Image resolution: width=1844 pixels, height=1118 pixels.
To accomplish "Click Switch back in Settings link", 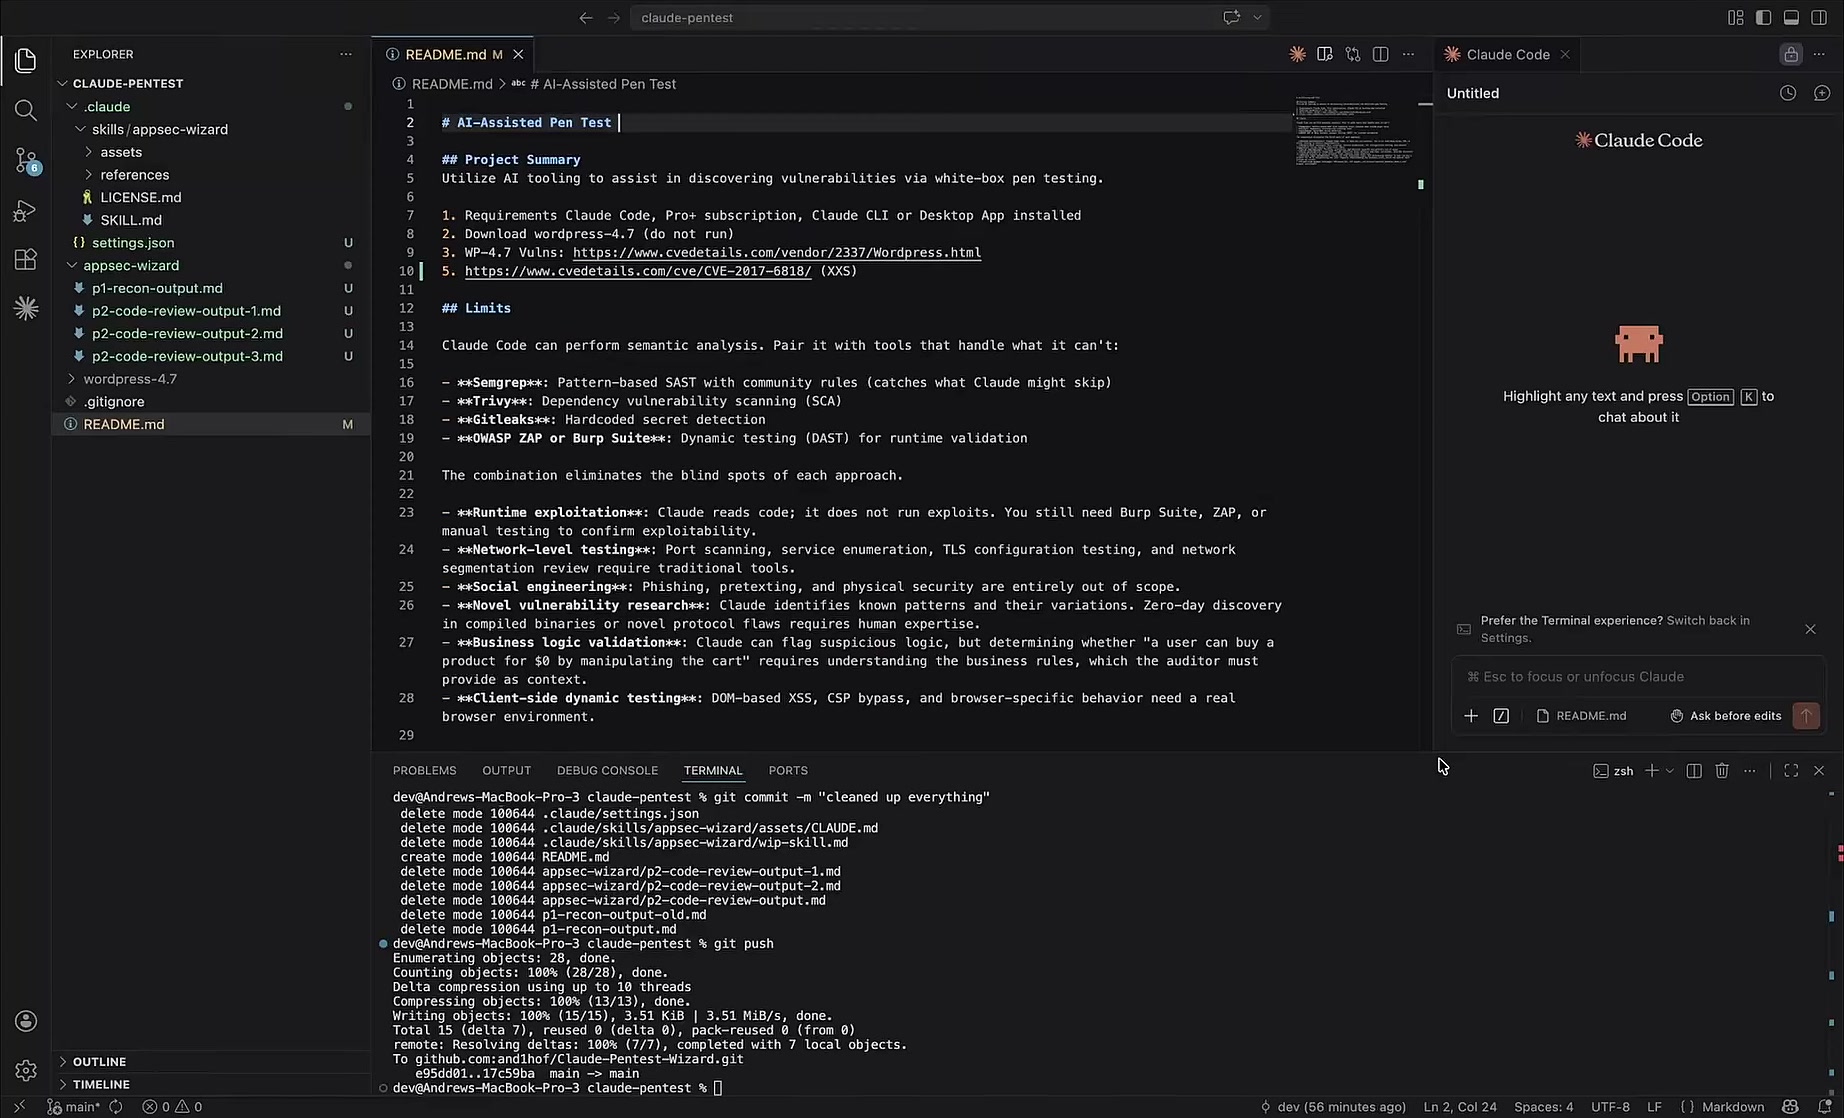I will point(1615,629).
